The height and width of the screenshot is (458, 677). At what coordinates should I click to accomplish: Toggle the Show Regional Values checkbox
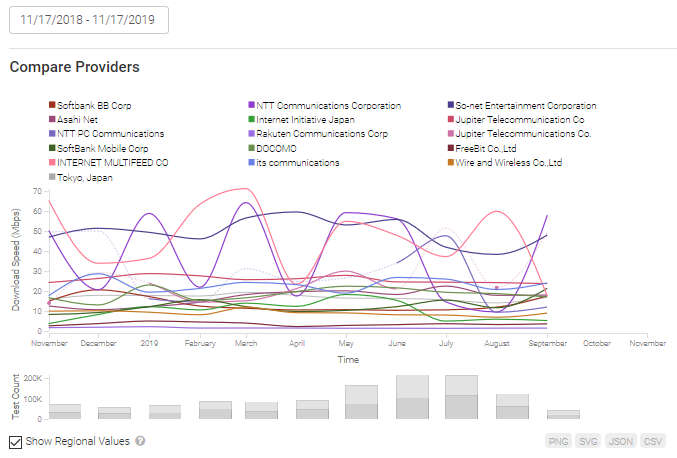point(16,442)
